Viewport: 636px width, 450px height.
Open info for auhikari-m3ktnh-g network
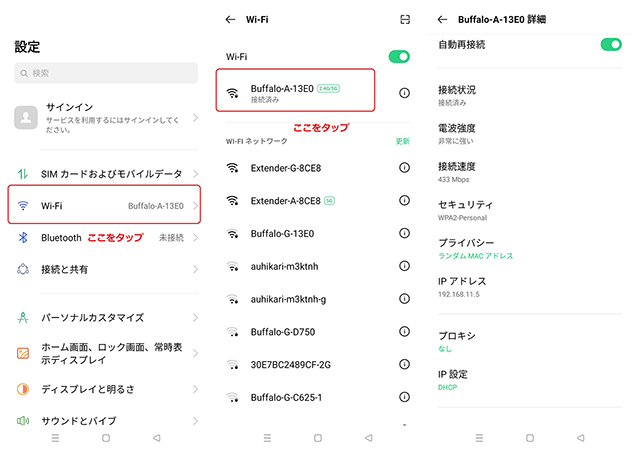(x=404, y=299)
